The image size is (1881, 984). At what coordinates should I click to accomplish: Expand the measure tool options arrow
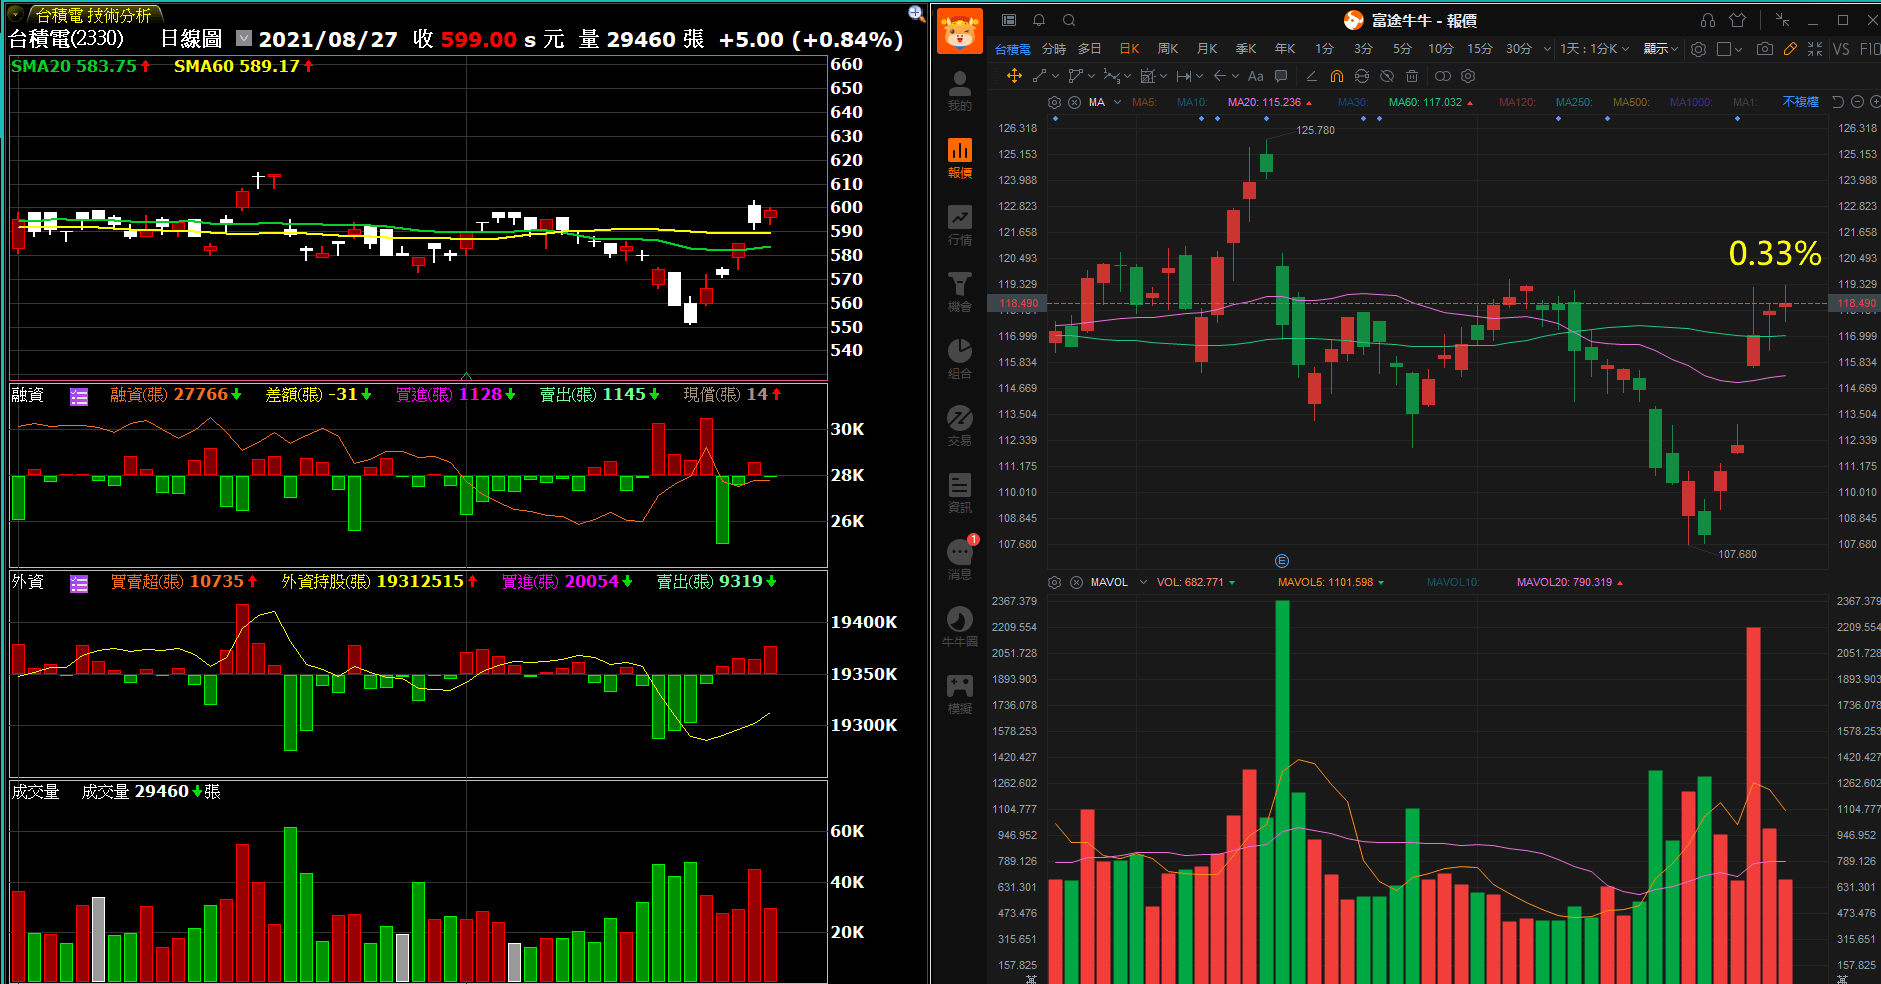point(1199,76)
